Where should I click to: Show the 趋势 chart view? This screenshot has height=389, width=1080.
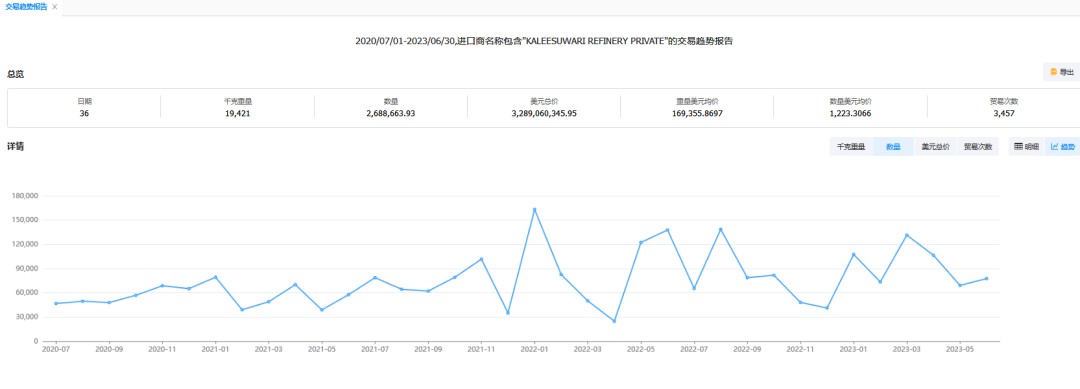pos(1062,147)
